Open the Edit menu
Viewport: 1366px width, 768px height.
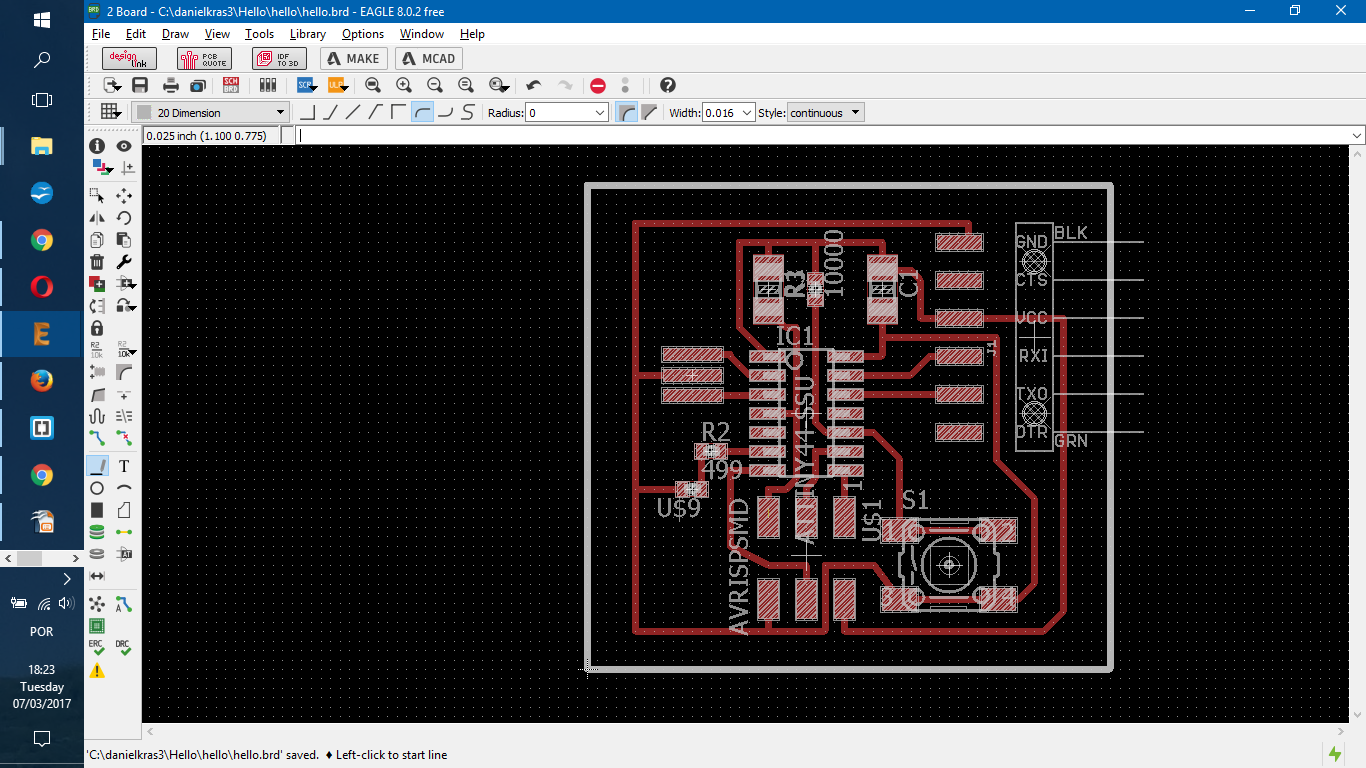(x=136, y=34)
